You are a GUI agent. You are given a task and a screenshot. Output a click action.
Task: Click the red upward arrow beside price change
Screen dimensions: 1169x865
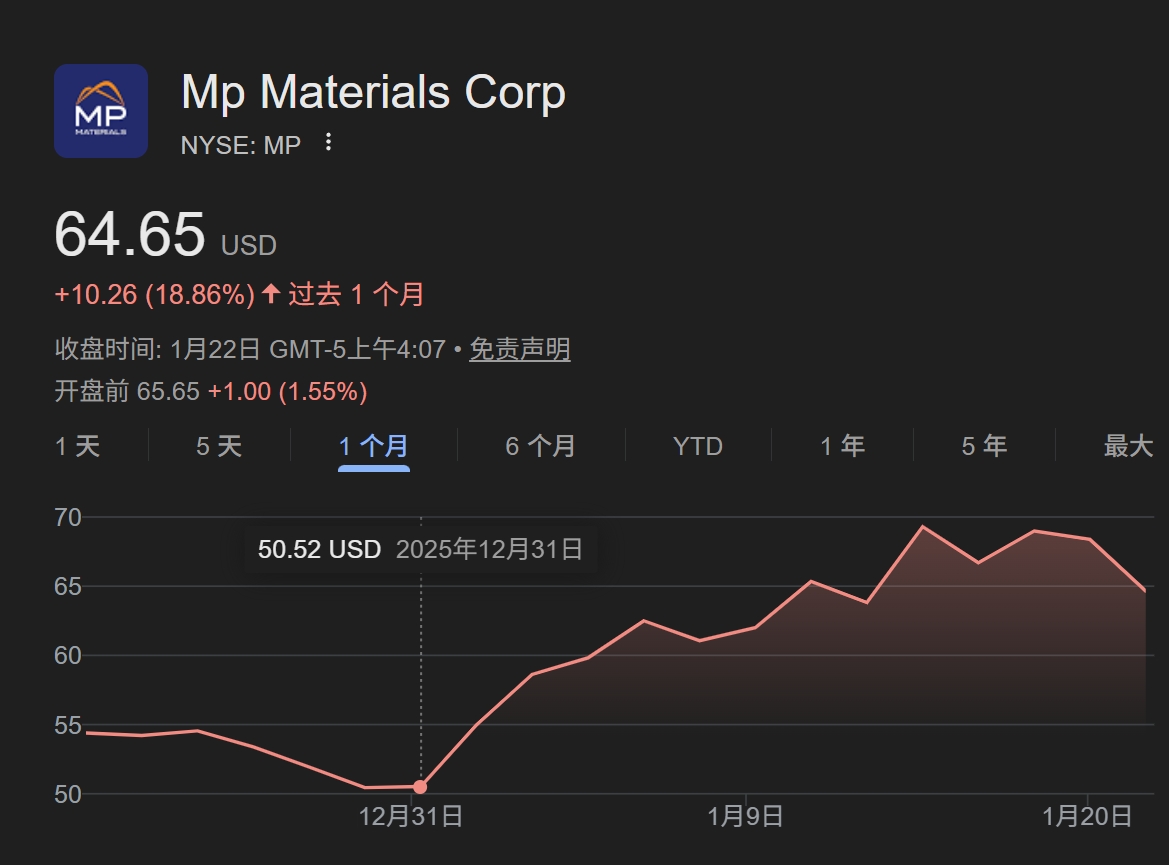click(x=271, y=294)
